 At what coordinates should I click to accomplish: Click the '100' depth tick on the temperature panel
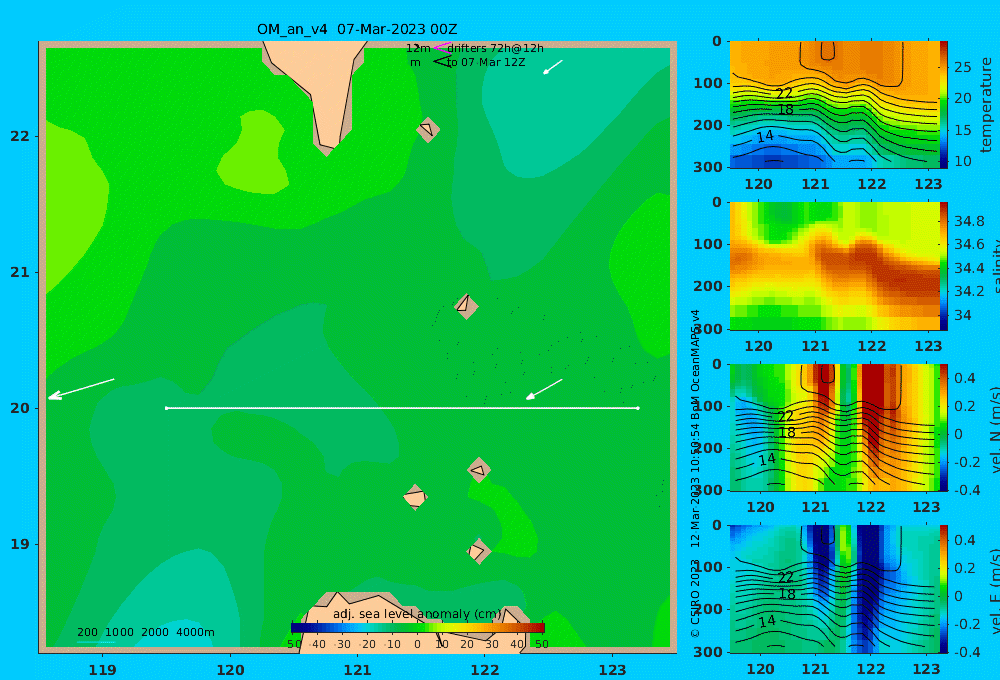[x=708, y=83]
